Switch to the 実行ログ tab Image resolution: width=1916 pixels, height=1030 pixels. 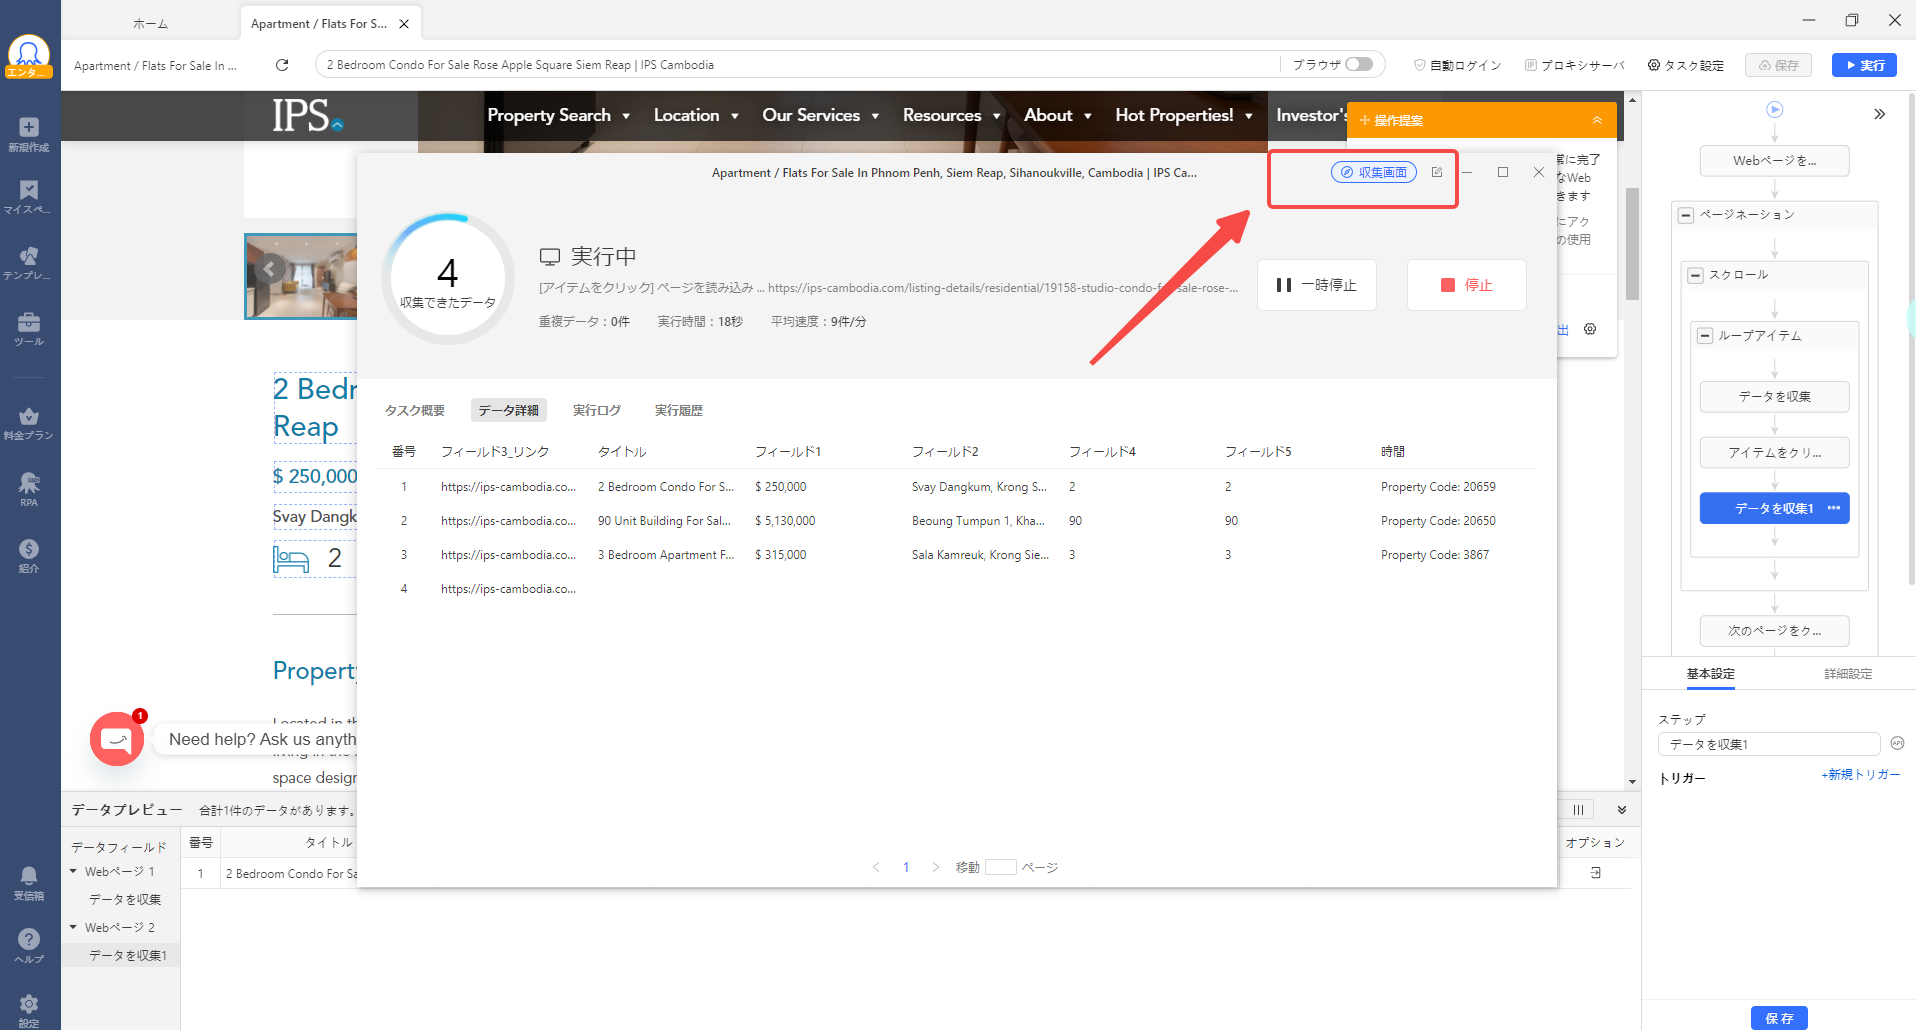pos(597,410)
